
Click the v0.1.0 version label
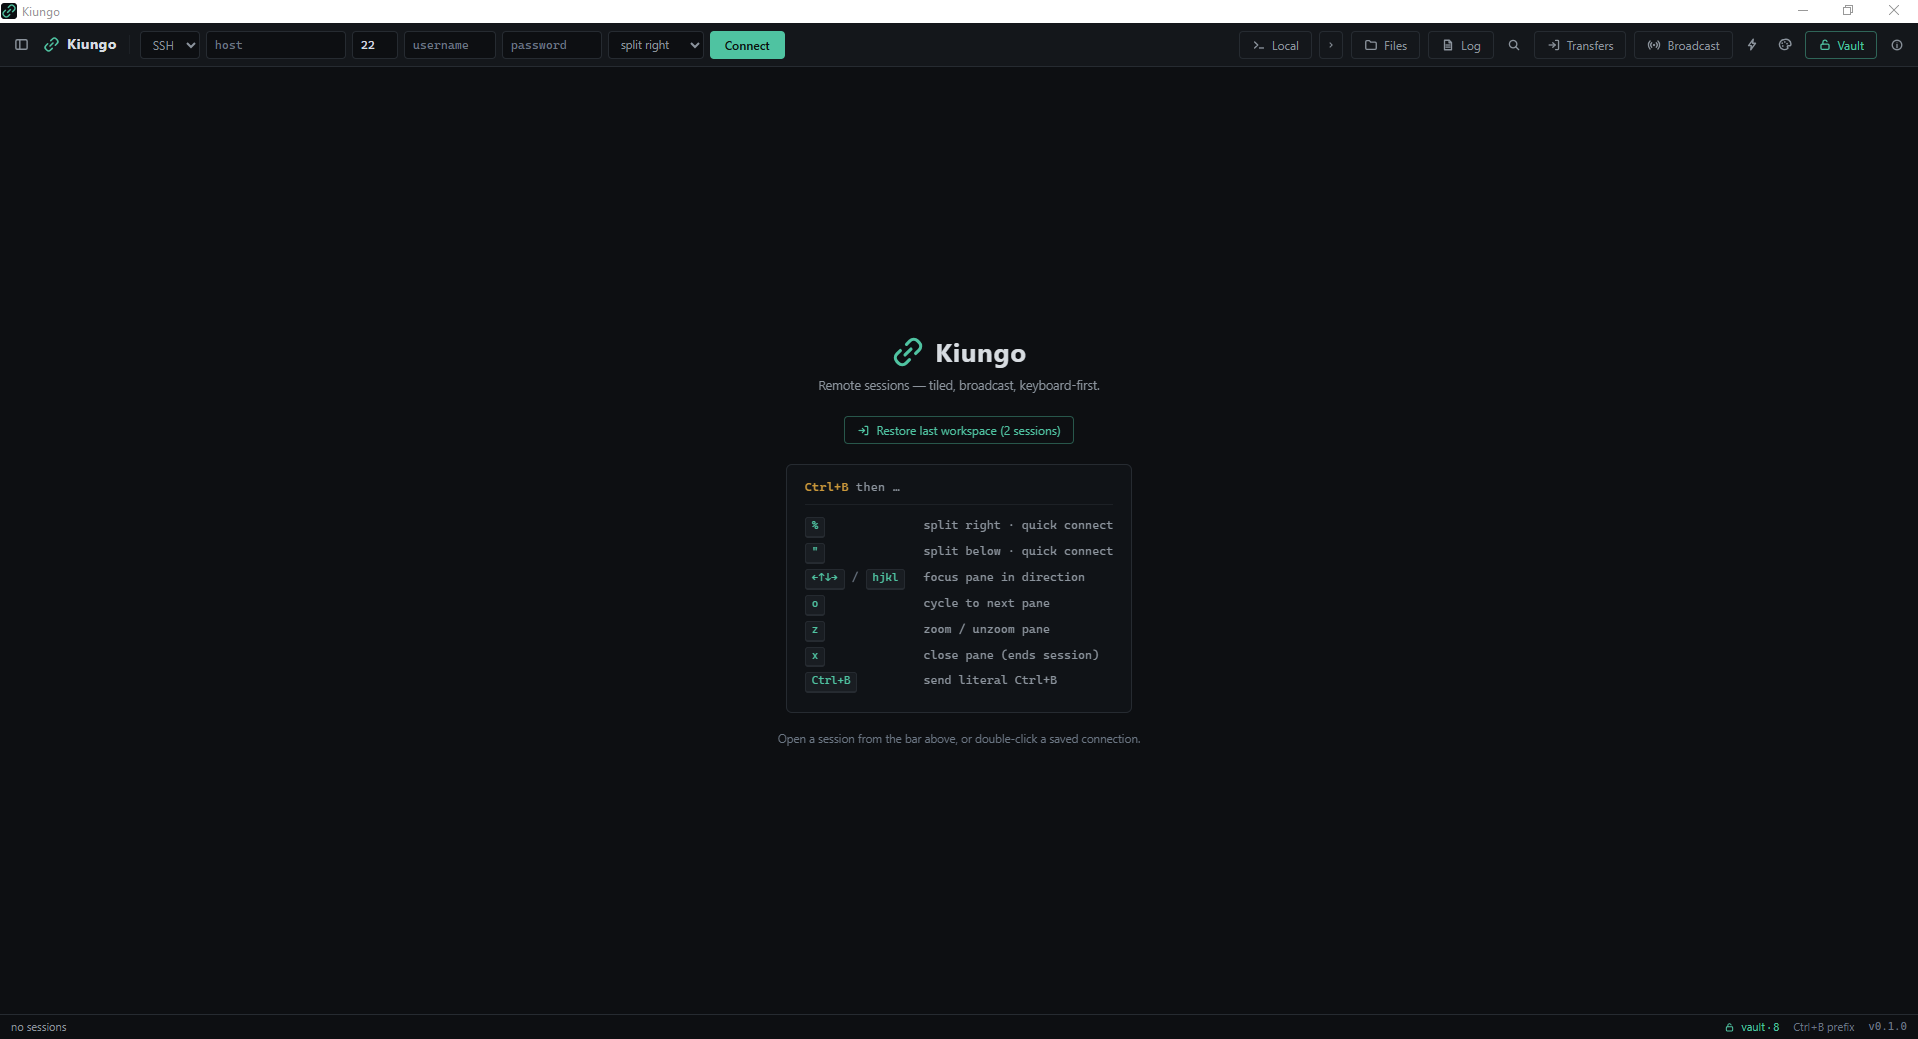point(1888,1027)
